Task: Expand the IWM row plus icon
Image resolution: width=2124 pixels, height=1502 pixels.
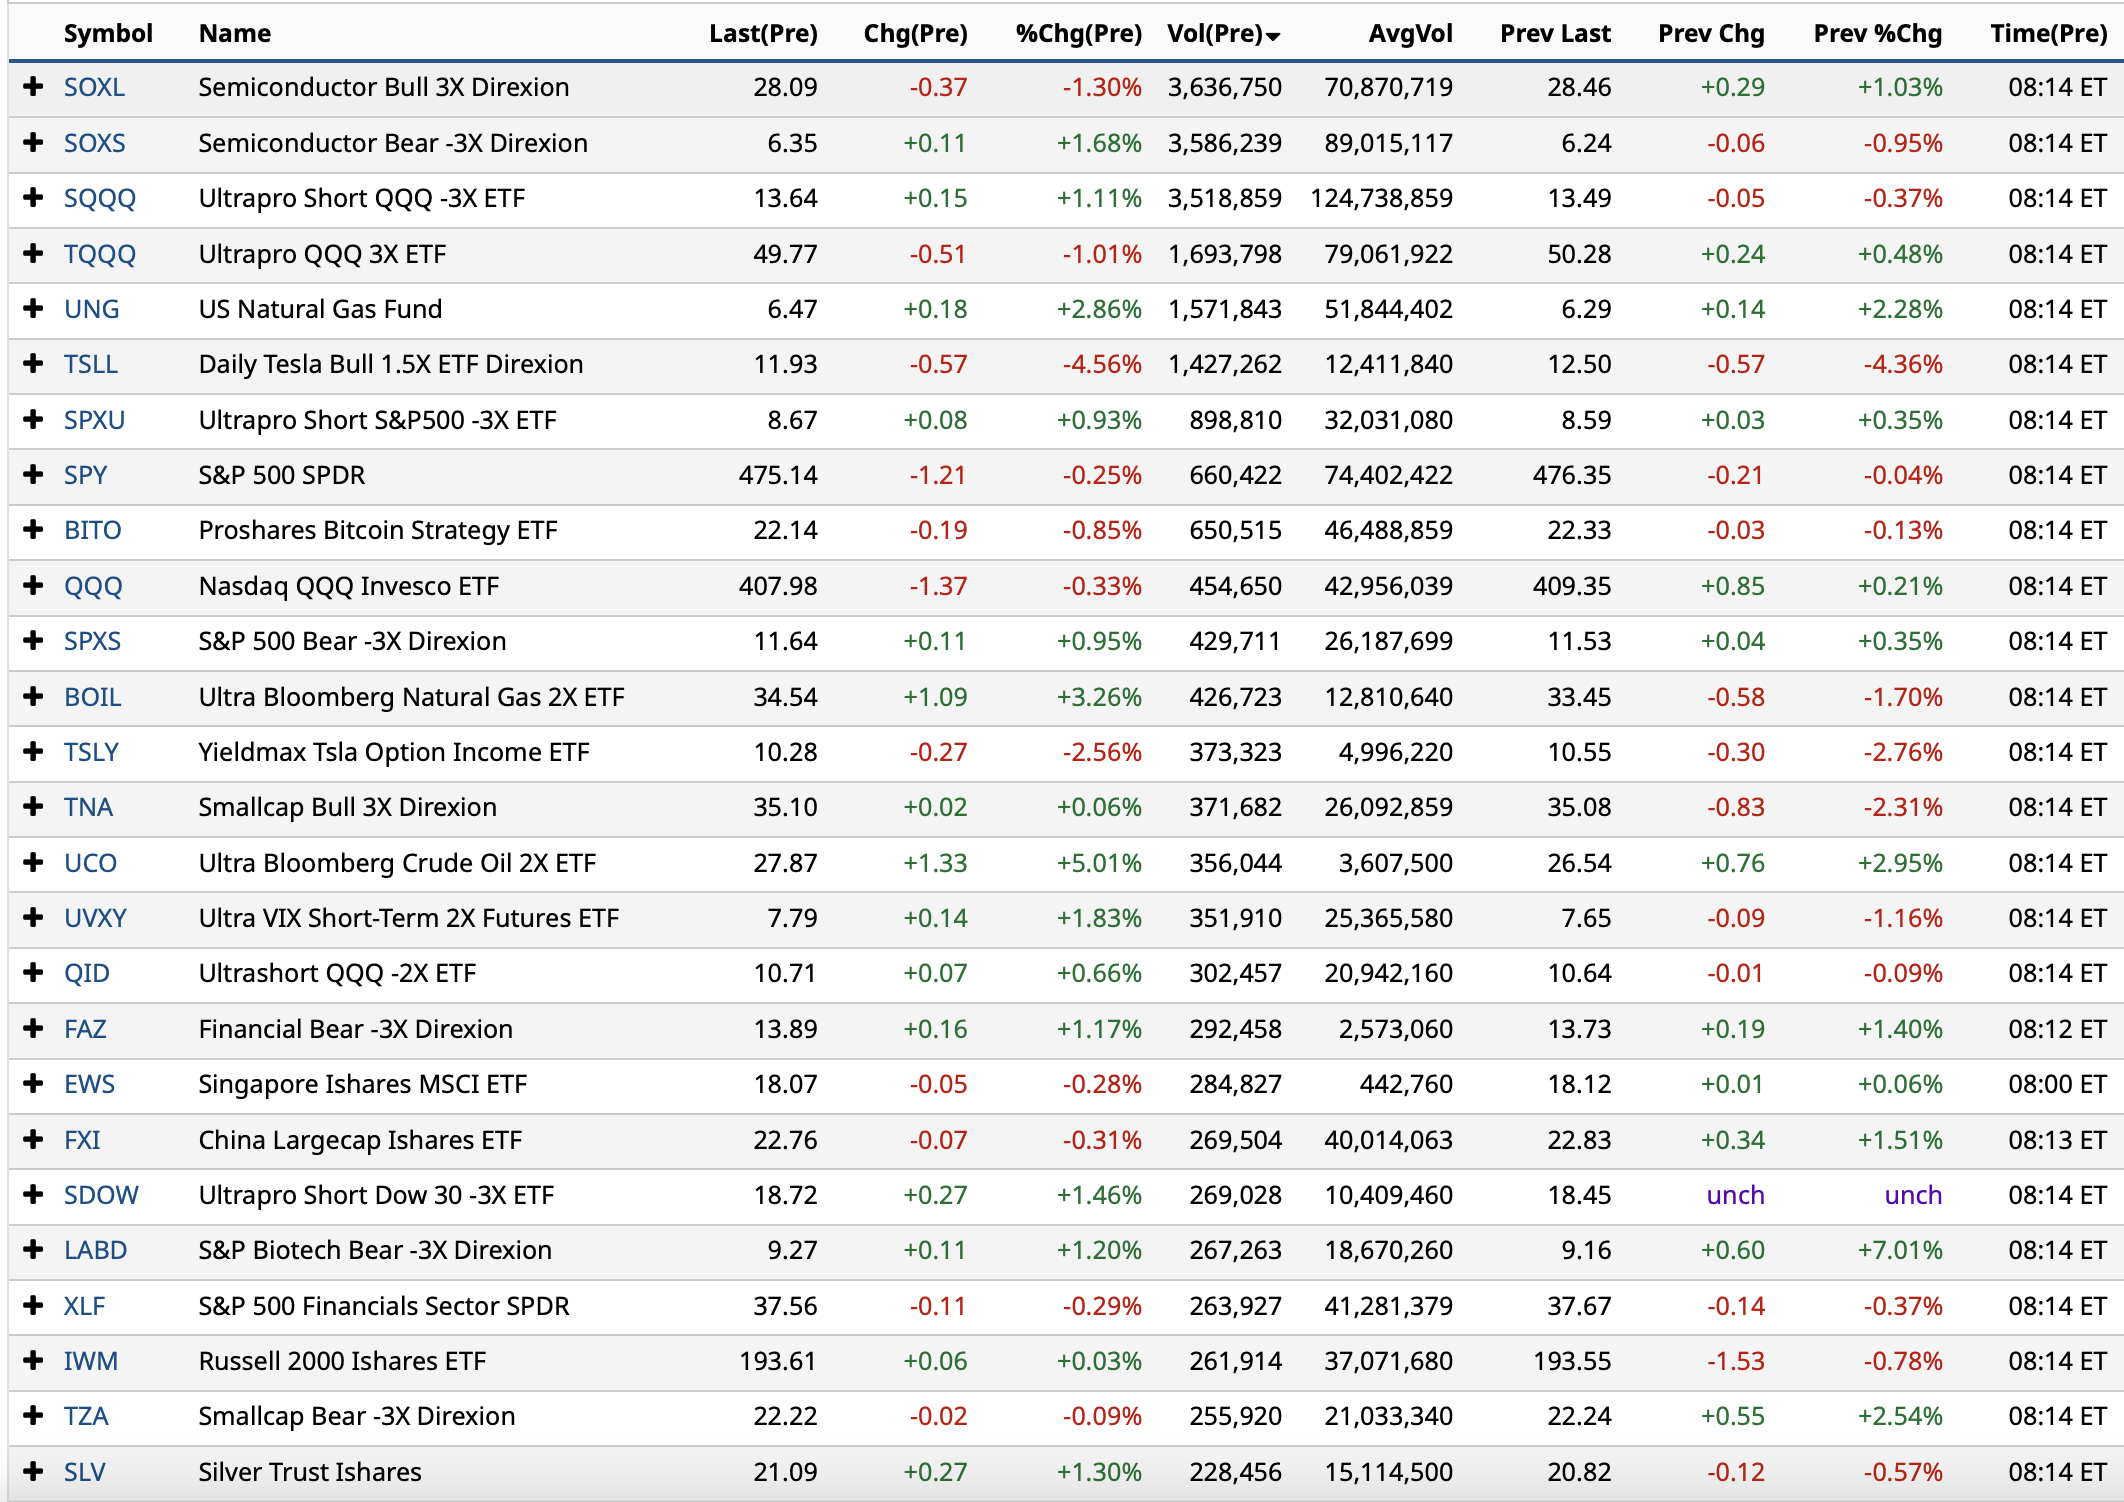Action: pos(33,1360)
